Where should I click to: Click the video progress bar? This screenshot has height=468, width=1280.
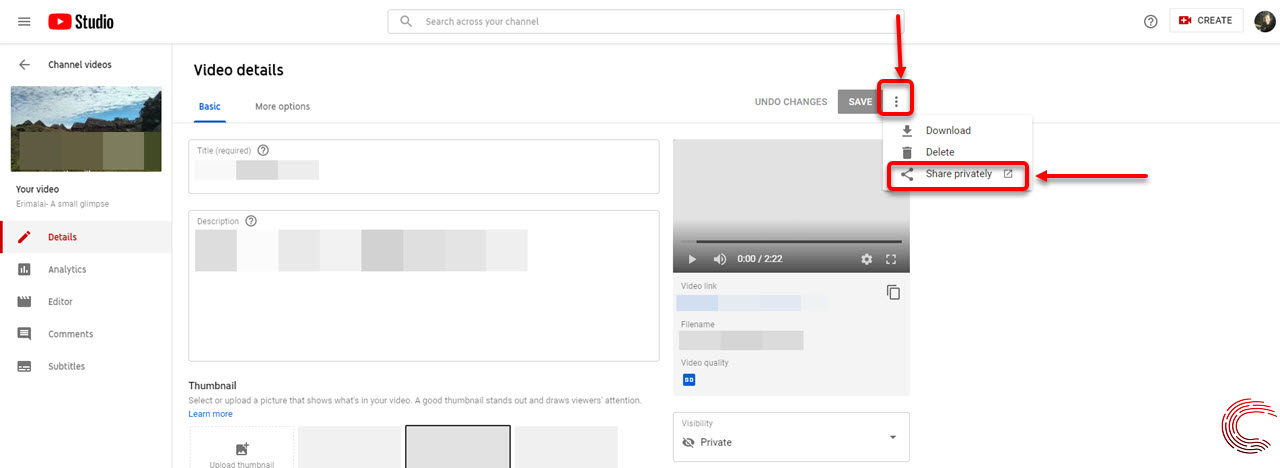click(x=791, y=242)
